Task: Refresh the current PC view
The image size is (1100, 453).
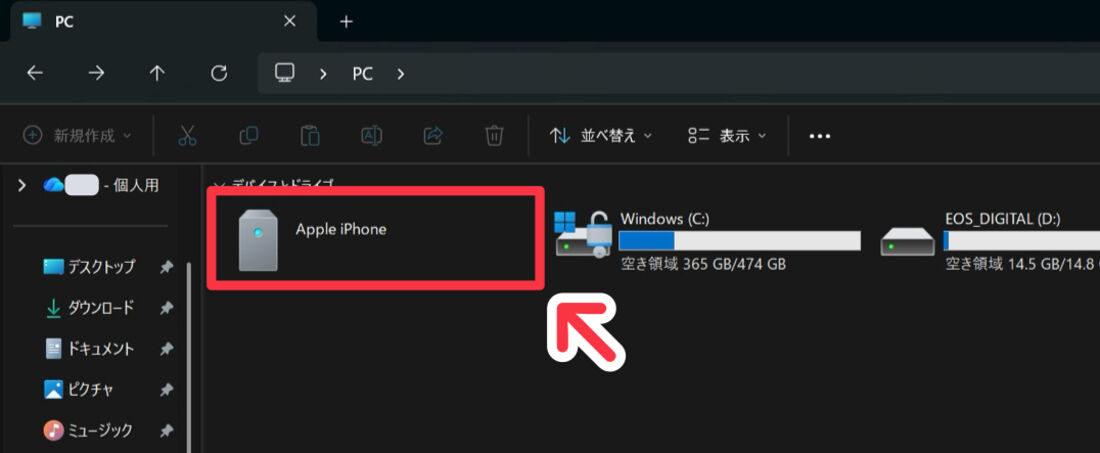Action: [219, 73]
